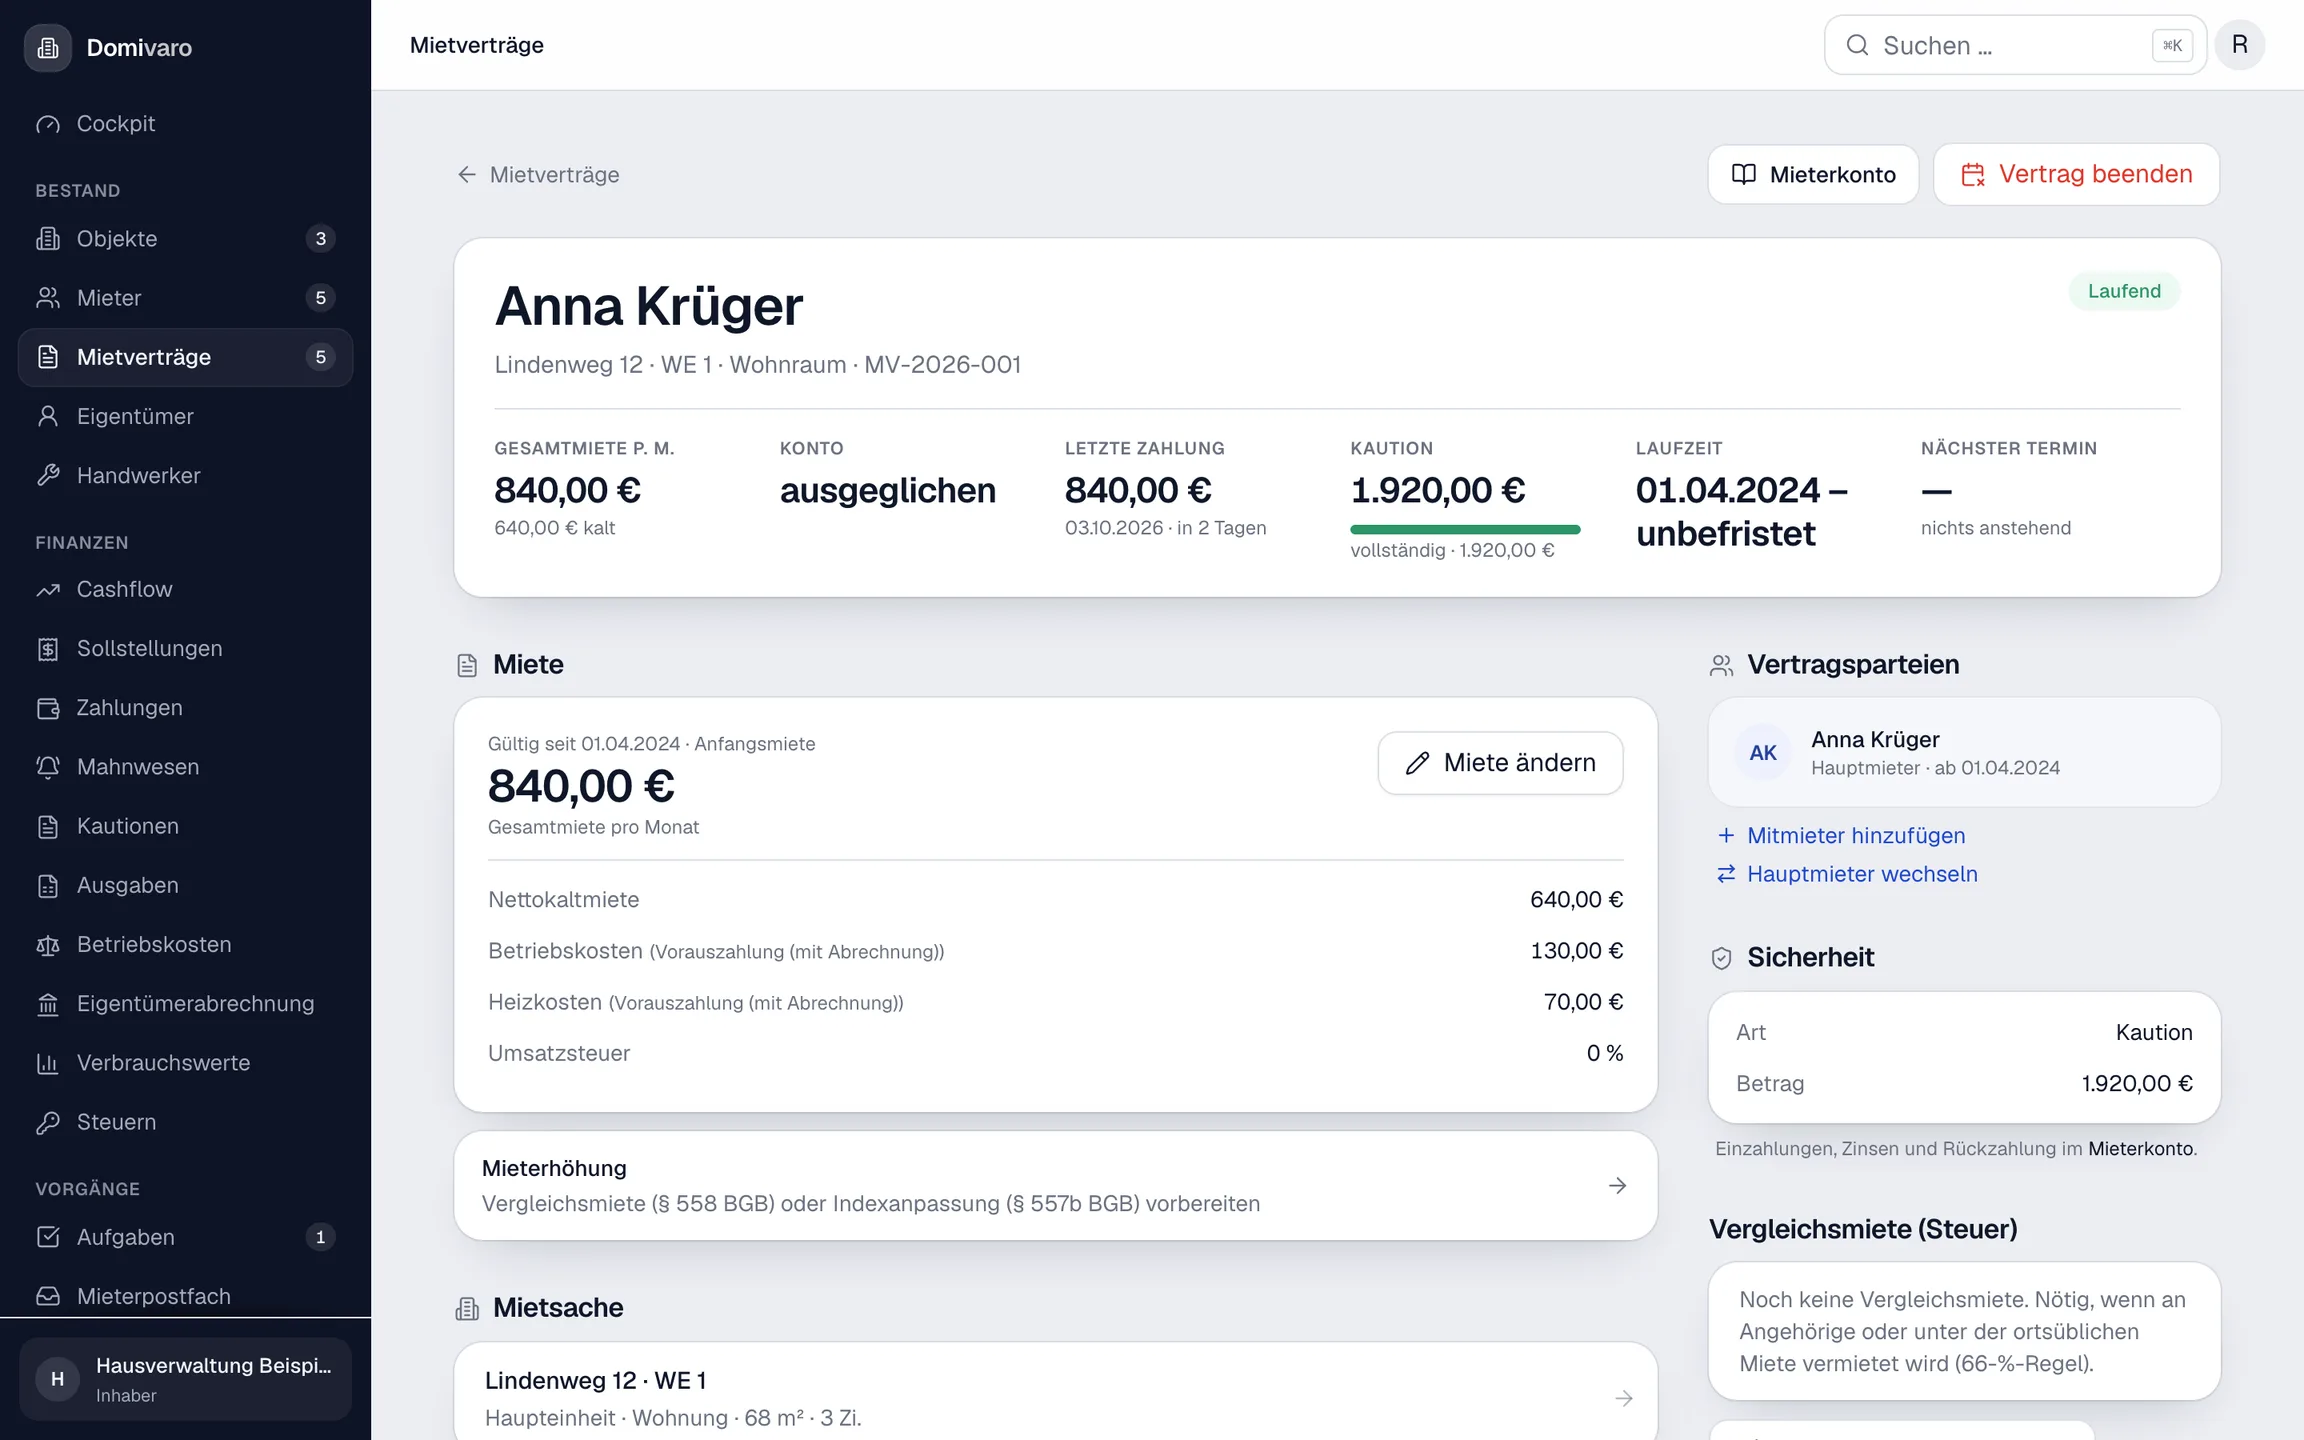
Task: Click the AK initials avatar
Action: point(1763,753)
